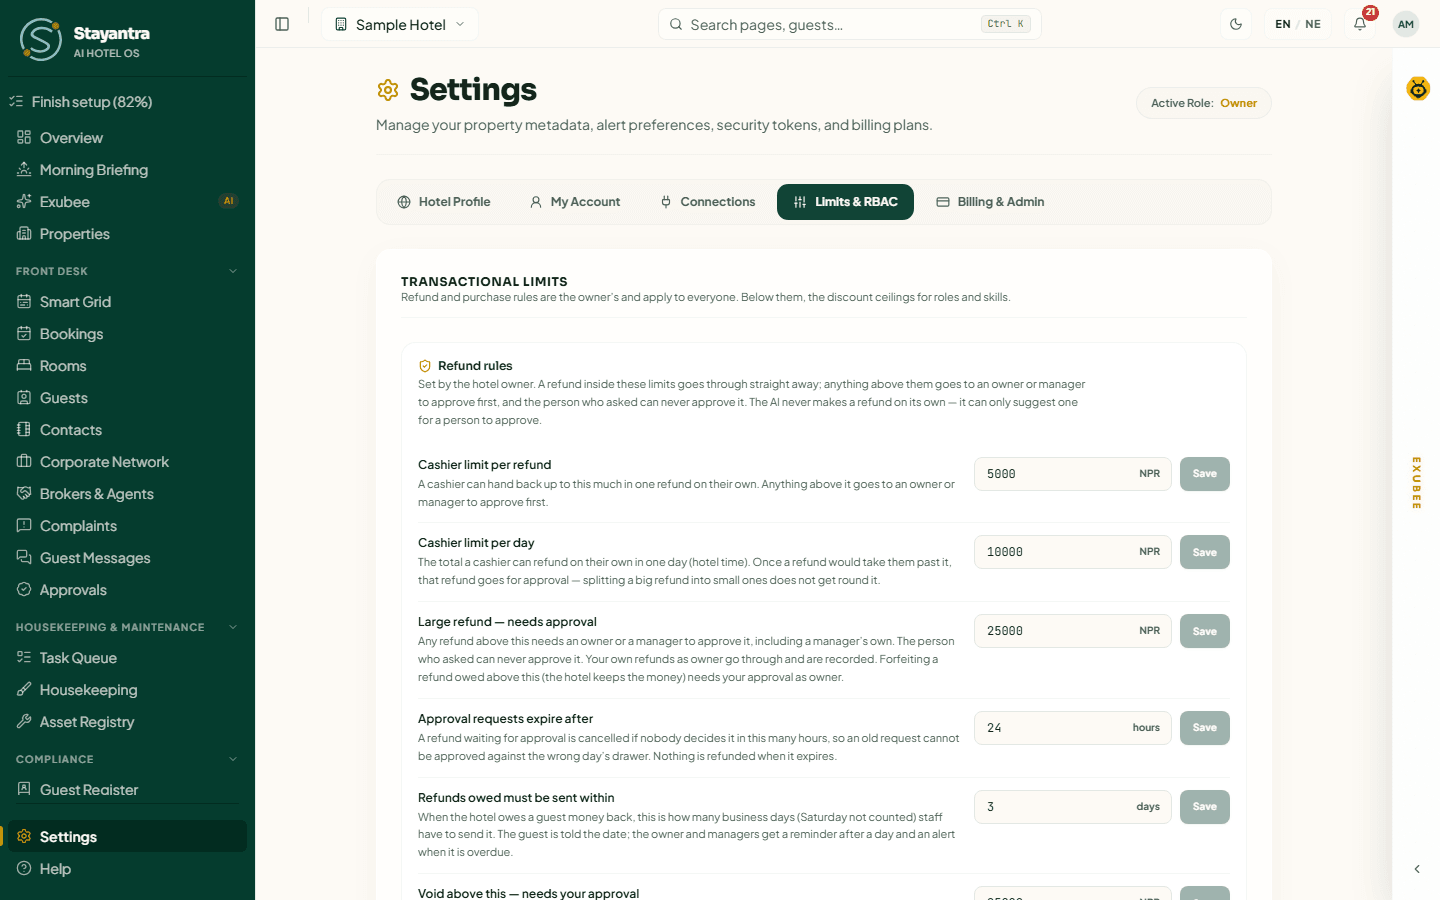
Task: Go to Properties page
Action: click(x=127, y=234)
